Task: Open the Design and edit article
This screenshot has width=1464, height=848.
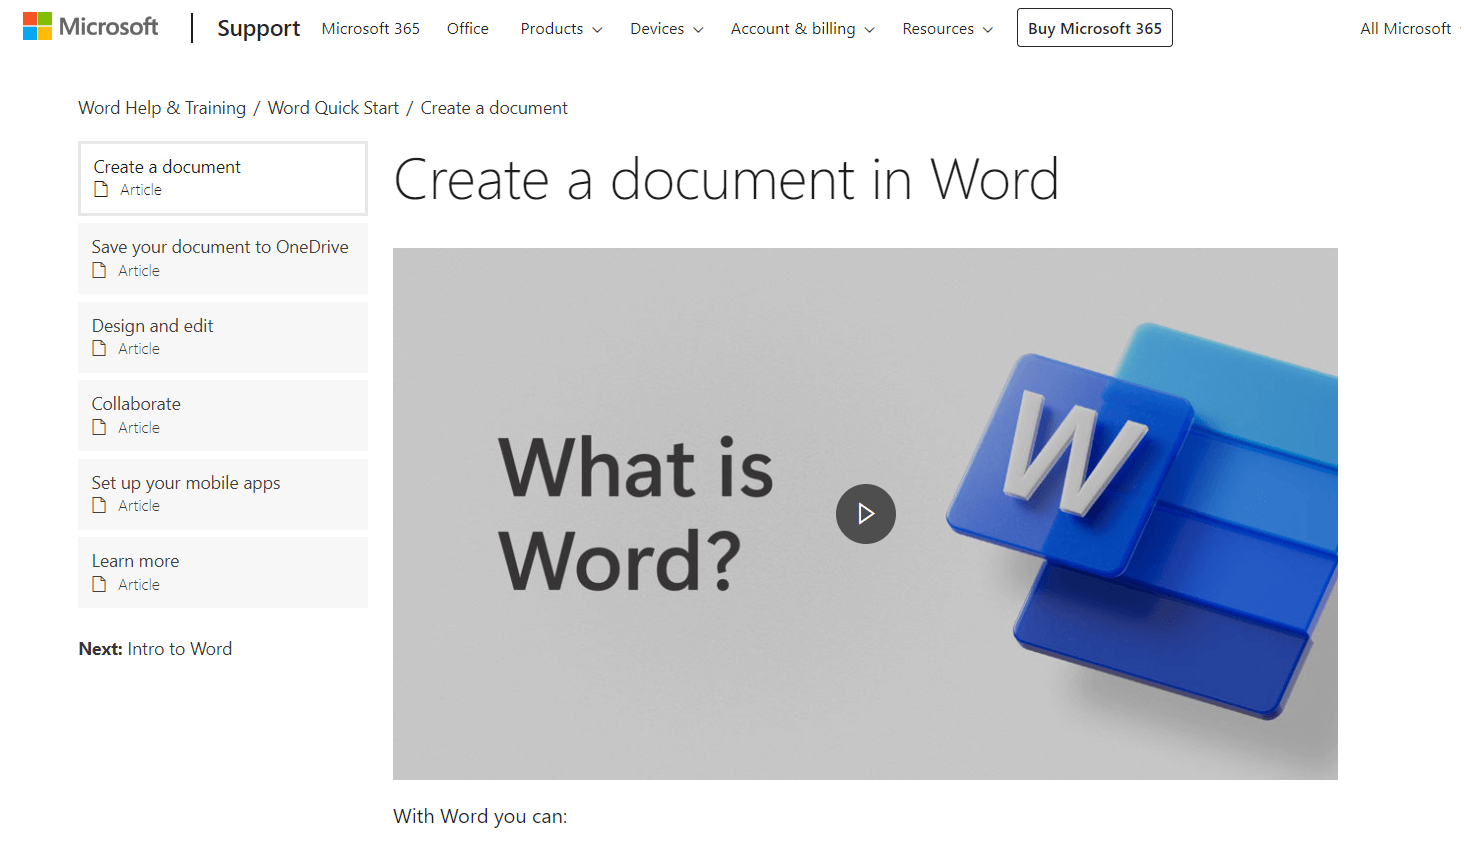Action: [223, 337]
